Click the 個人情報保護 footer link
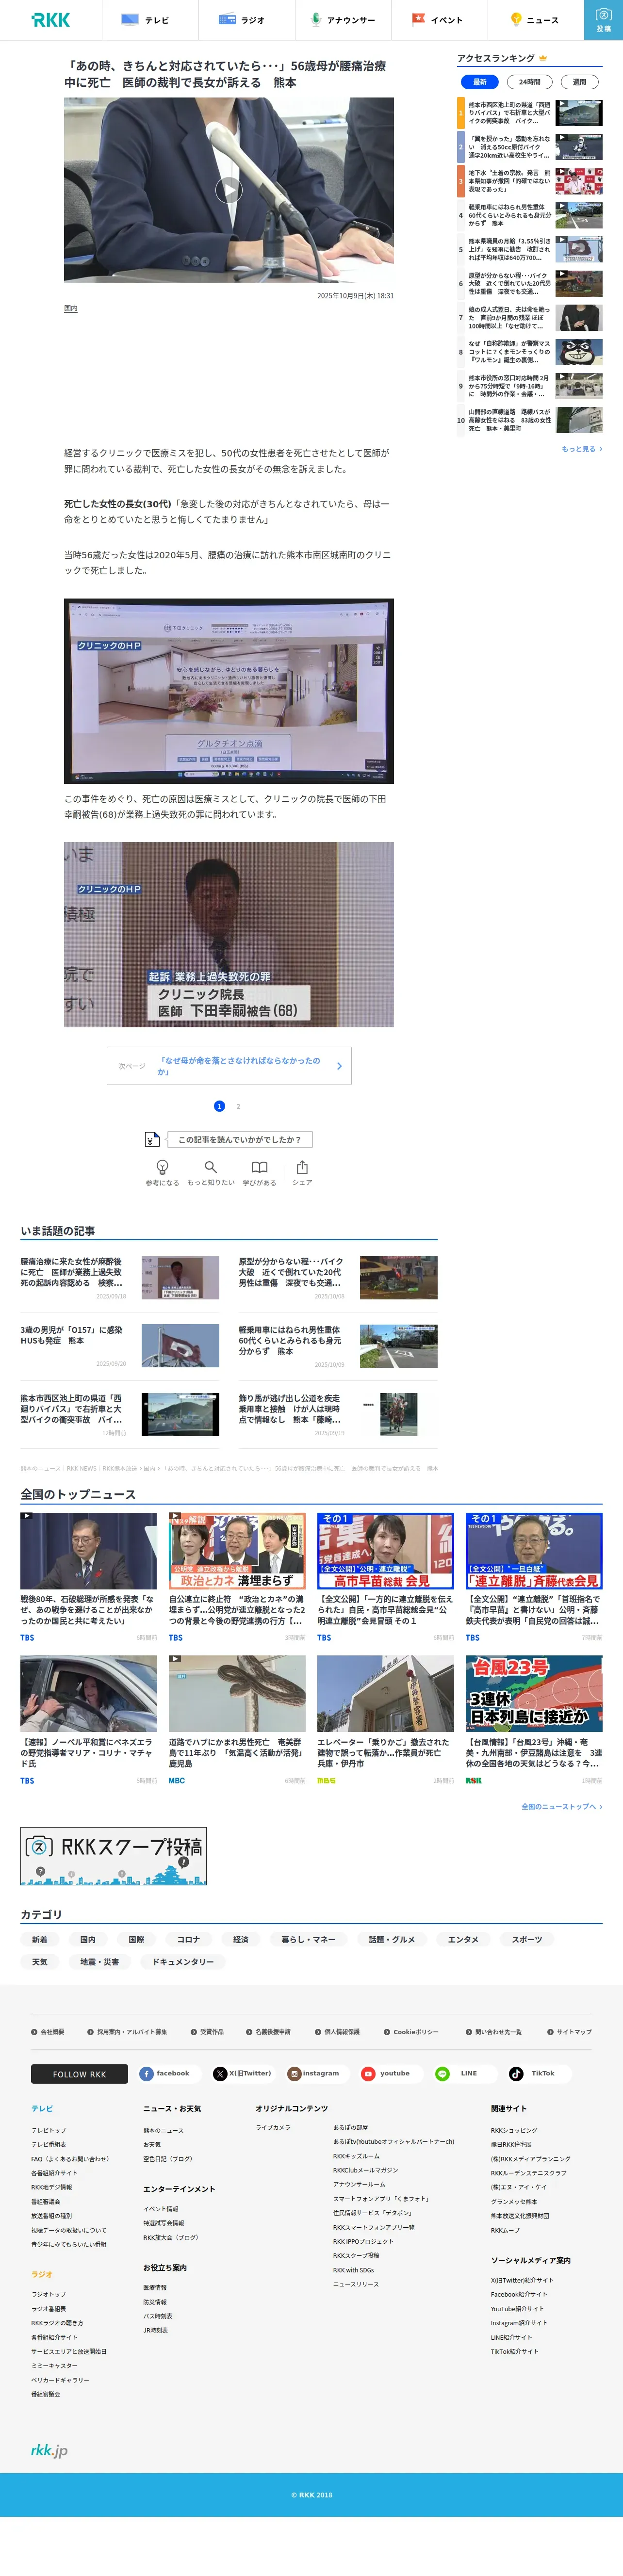 click(337, 2032)
